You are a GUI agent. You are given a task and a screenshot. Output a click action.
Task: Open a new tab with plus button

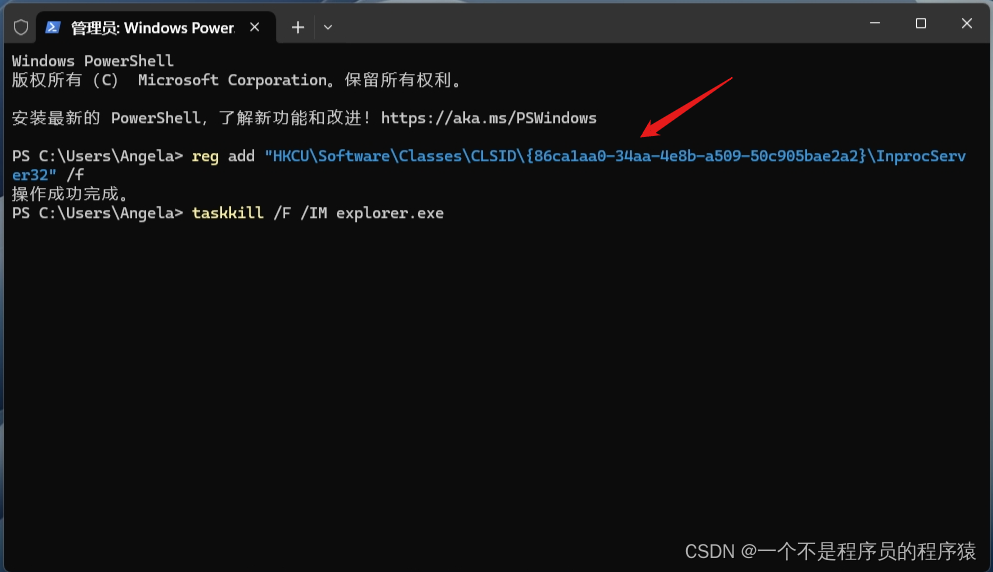[x=298, y=27]
